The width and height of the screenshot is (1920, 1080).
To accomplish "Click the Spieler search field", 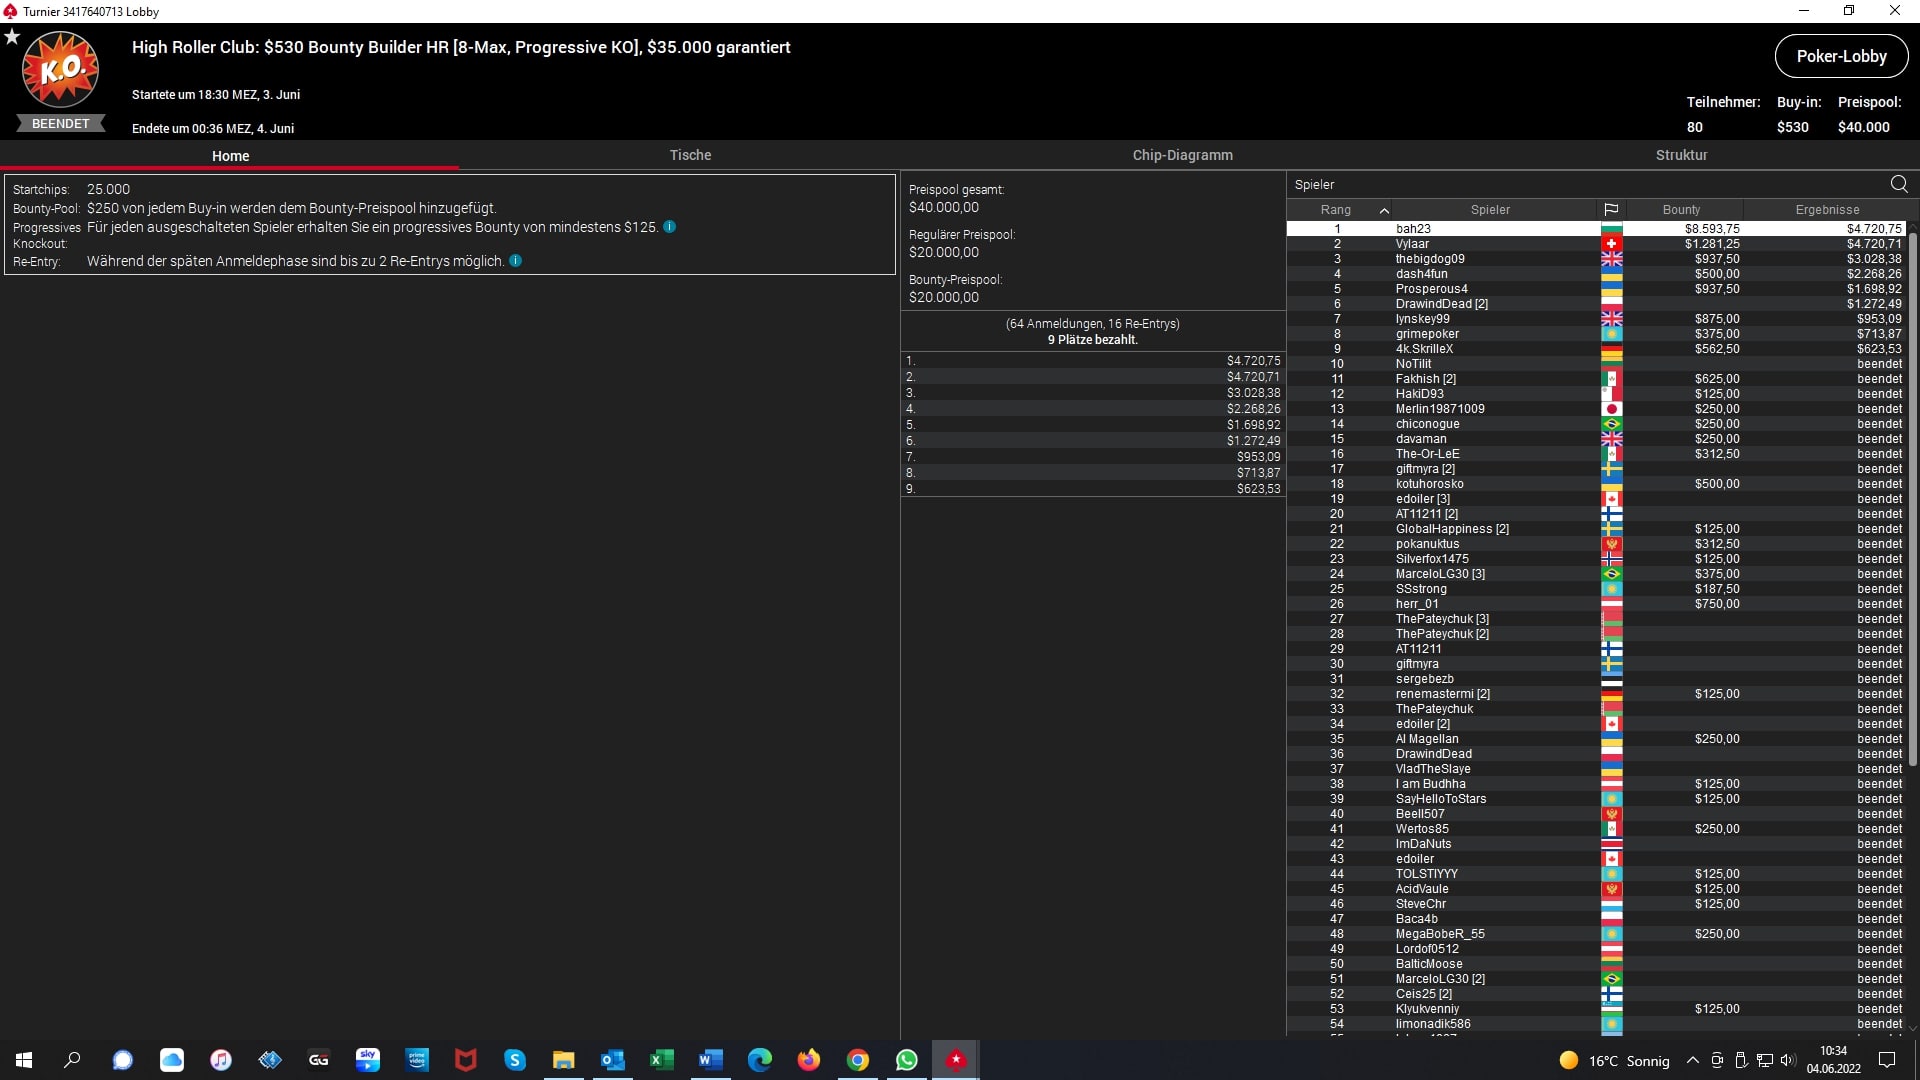I will pyautogui.click(x=1580, y=184).
